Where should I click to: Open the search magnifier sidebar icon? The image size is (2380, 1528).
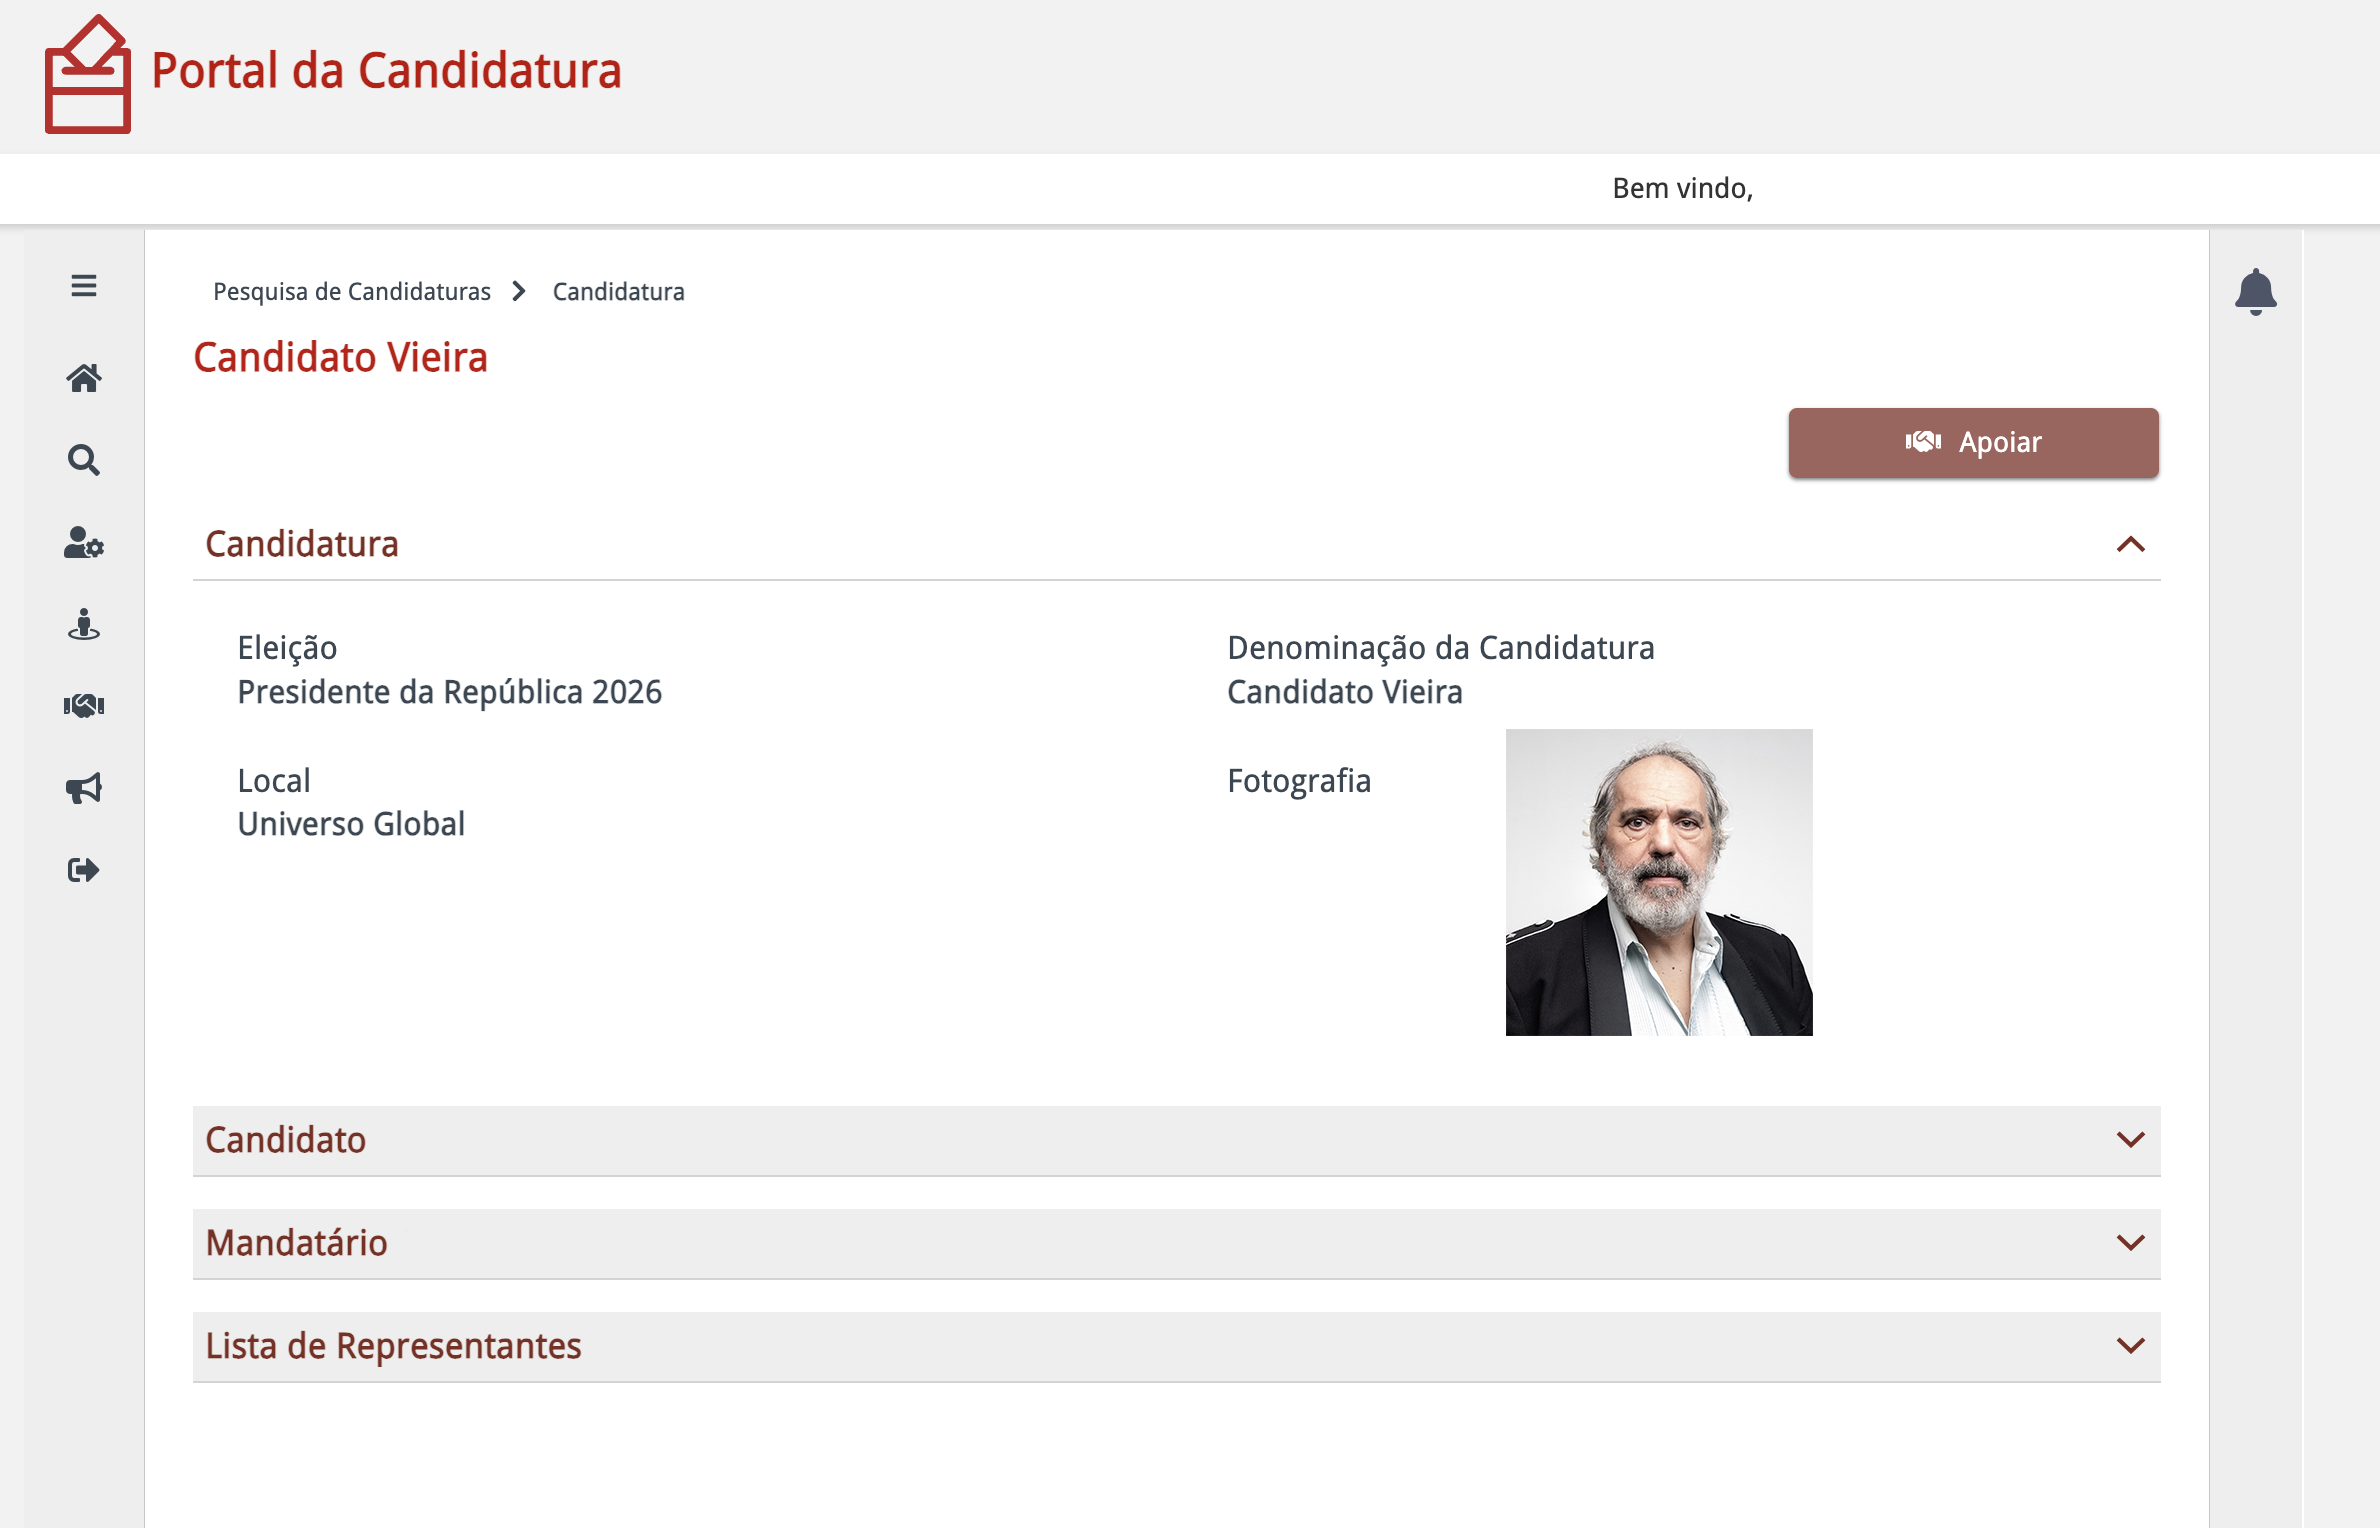[x=84, y=460]
